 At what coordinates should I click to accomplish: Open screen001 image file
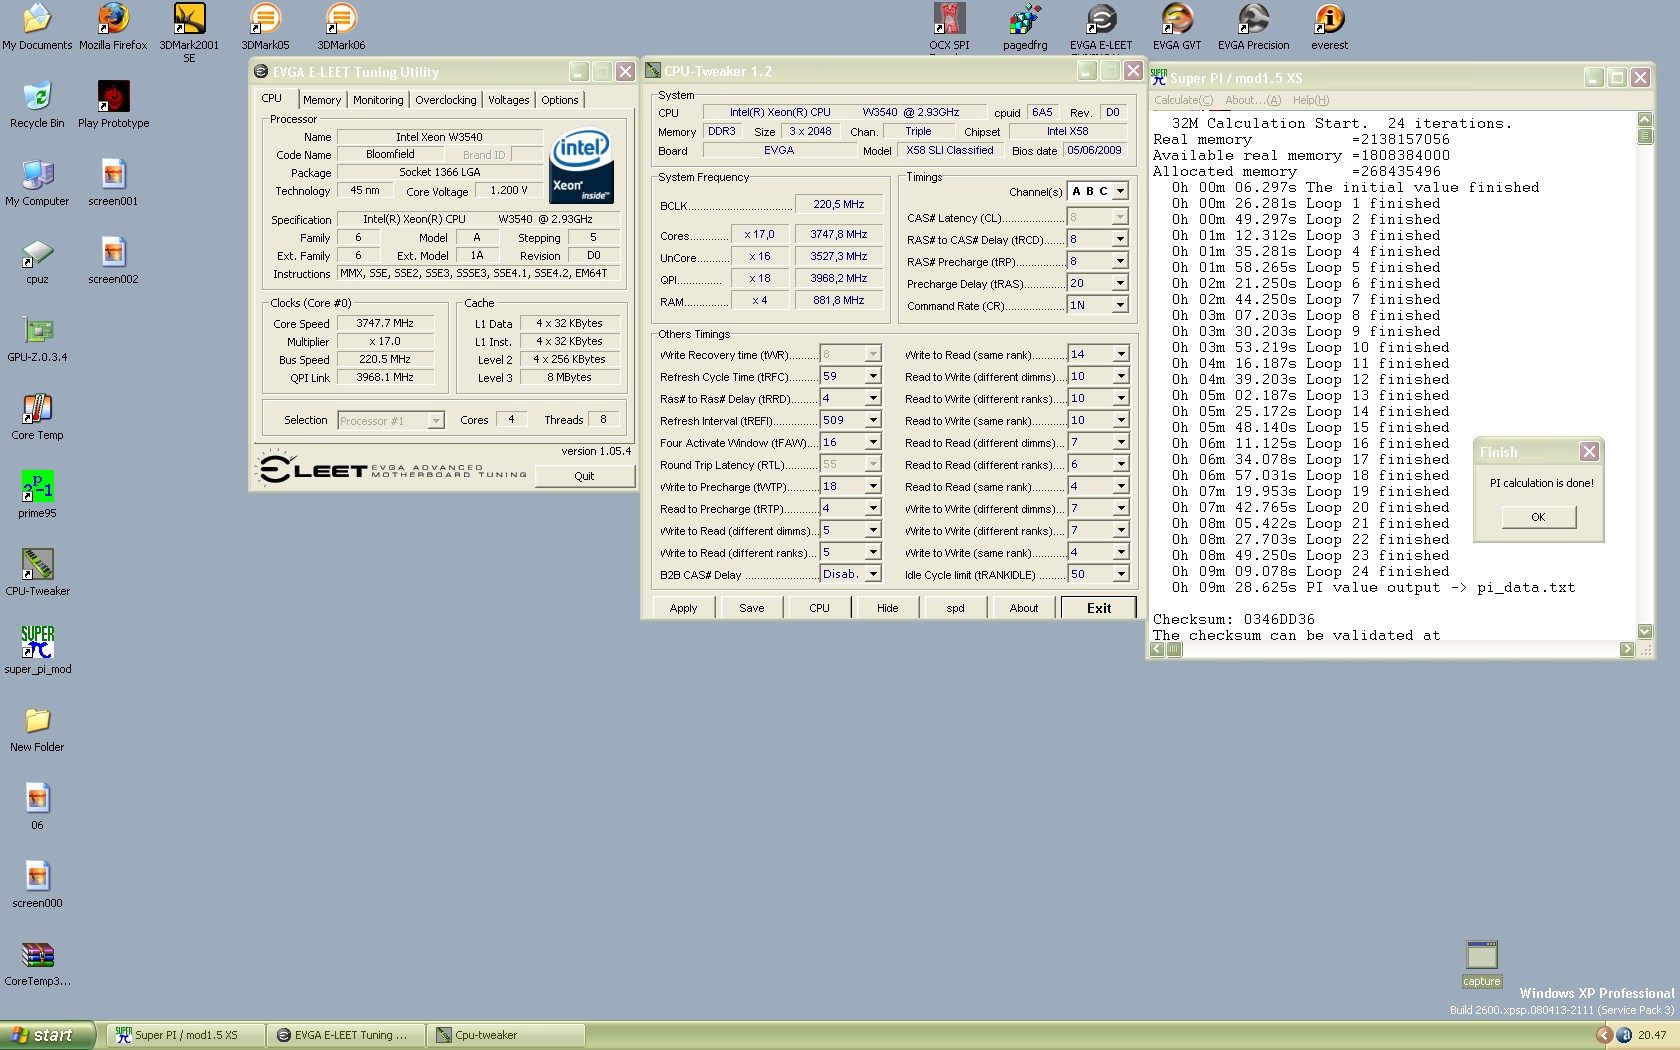coord(113,182)
